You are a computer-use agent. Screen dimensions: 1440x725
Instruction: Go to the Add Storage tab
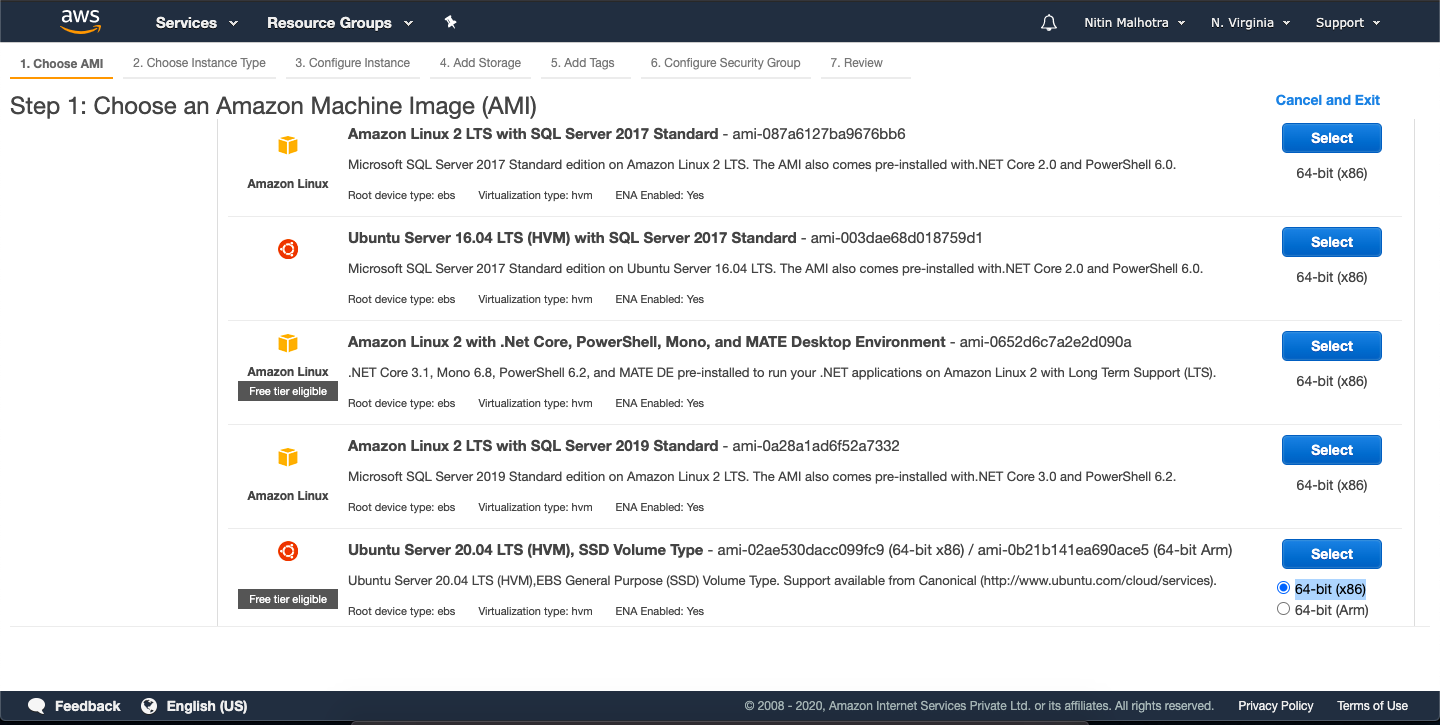(480, 63)
